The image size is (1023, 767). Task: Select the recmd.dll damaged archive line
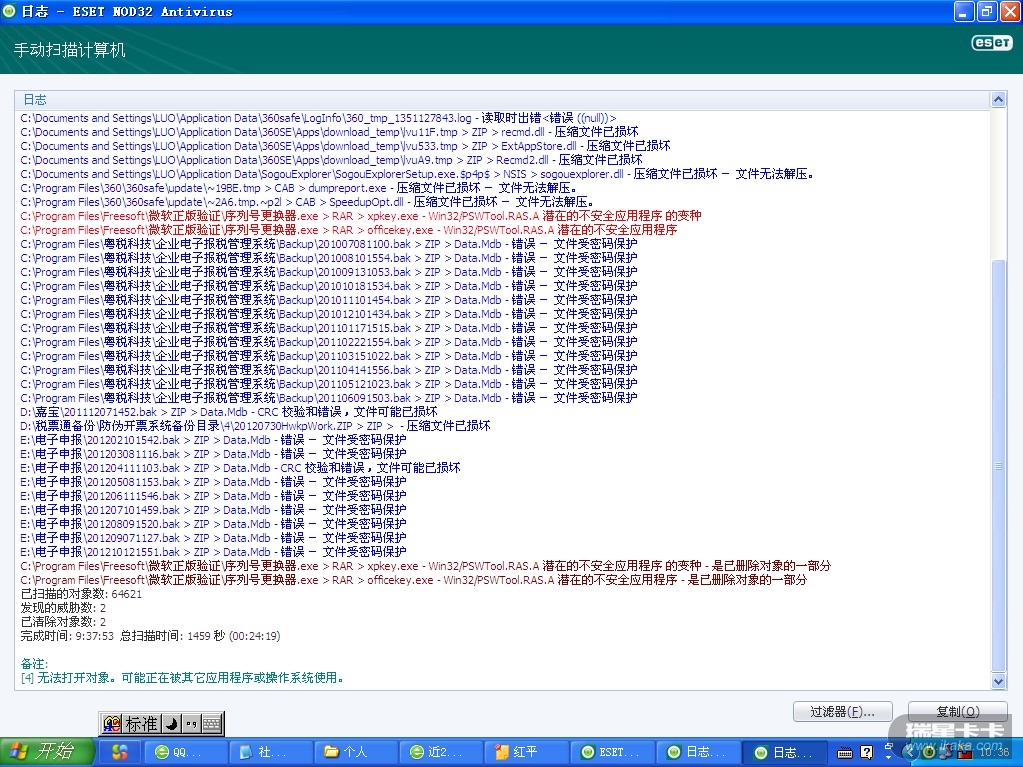[329, 132]
